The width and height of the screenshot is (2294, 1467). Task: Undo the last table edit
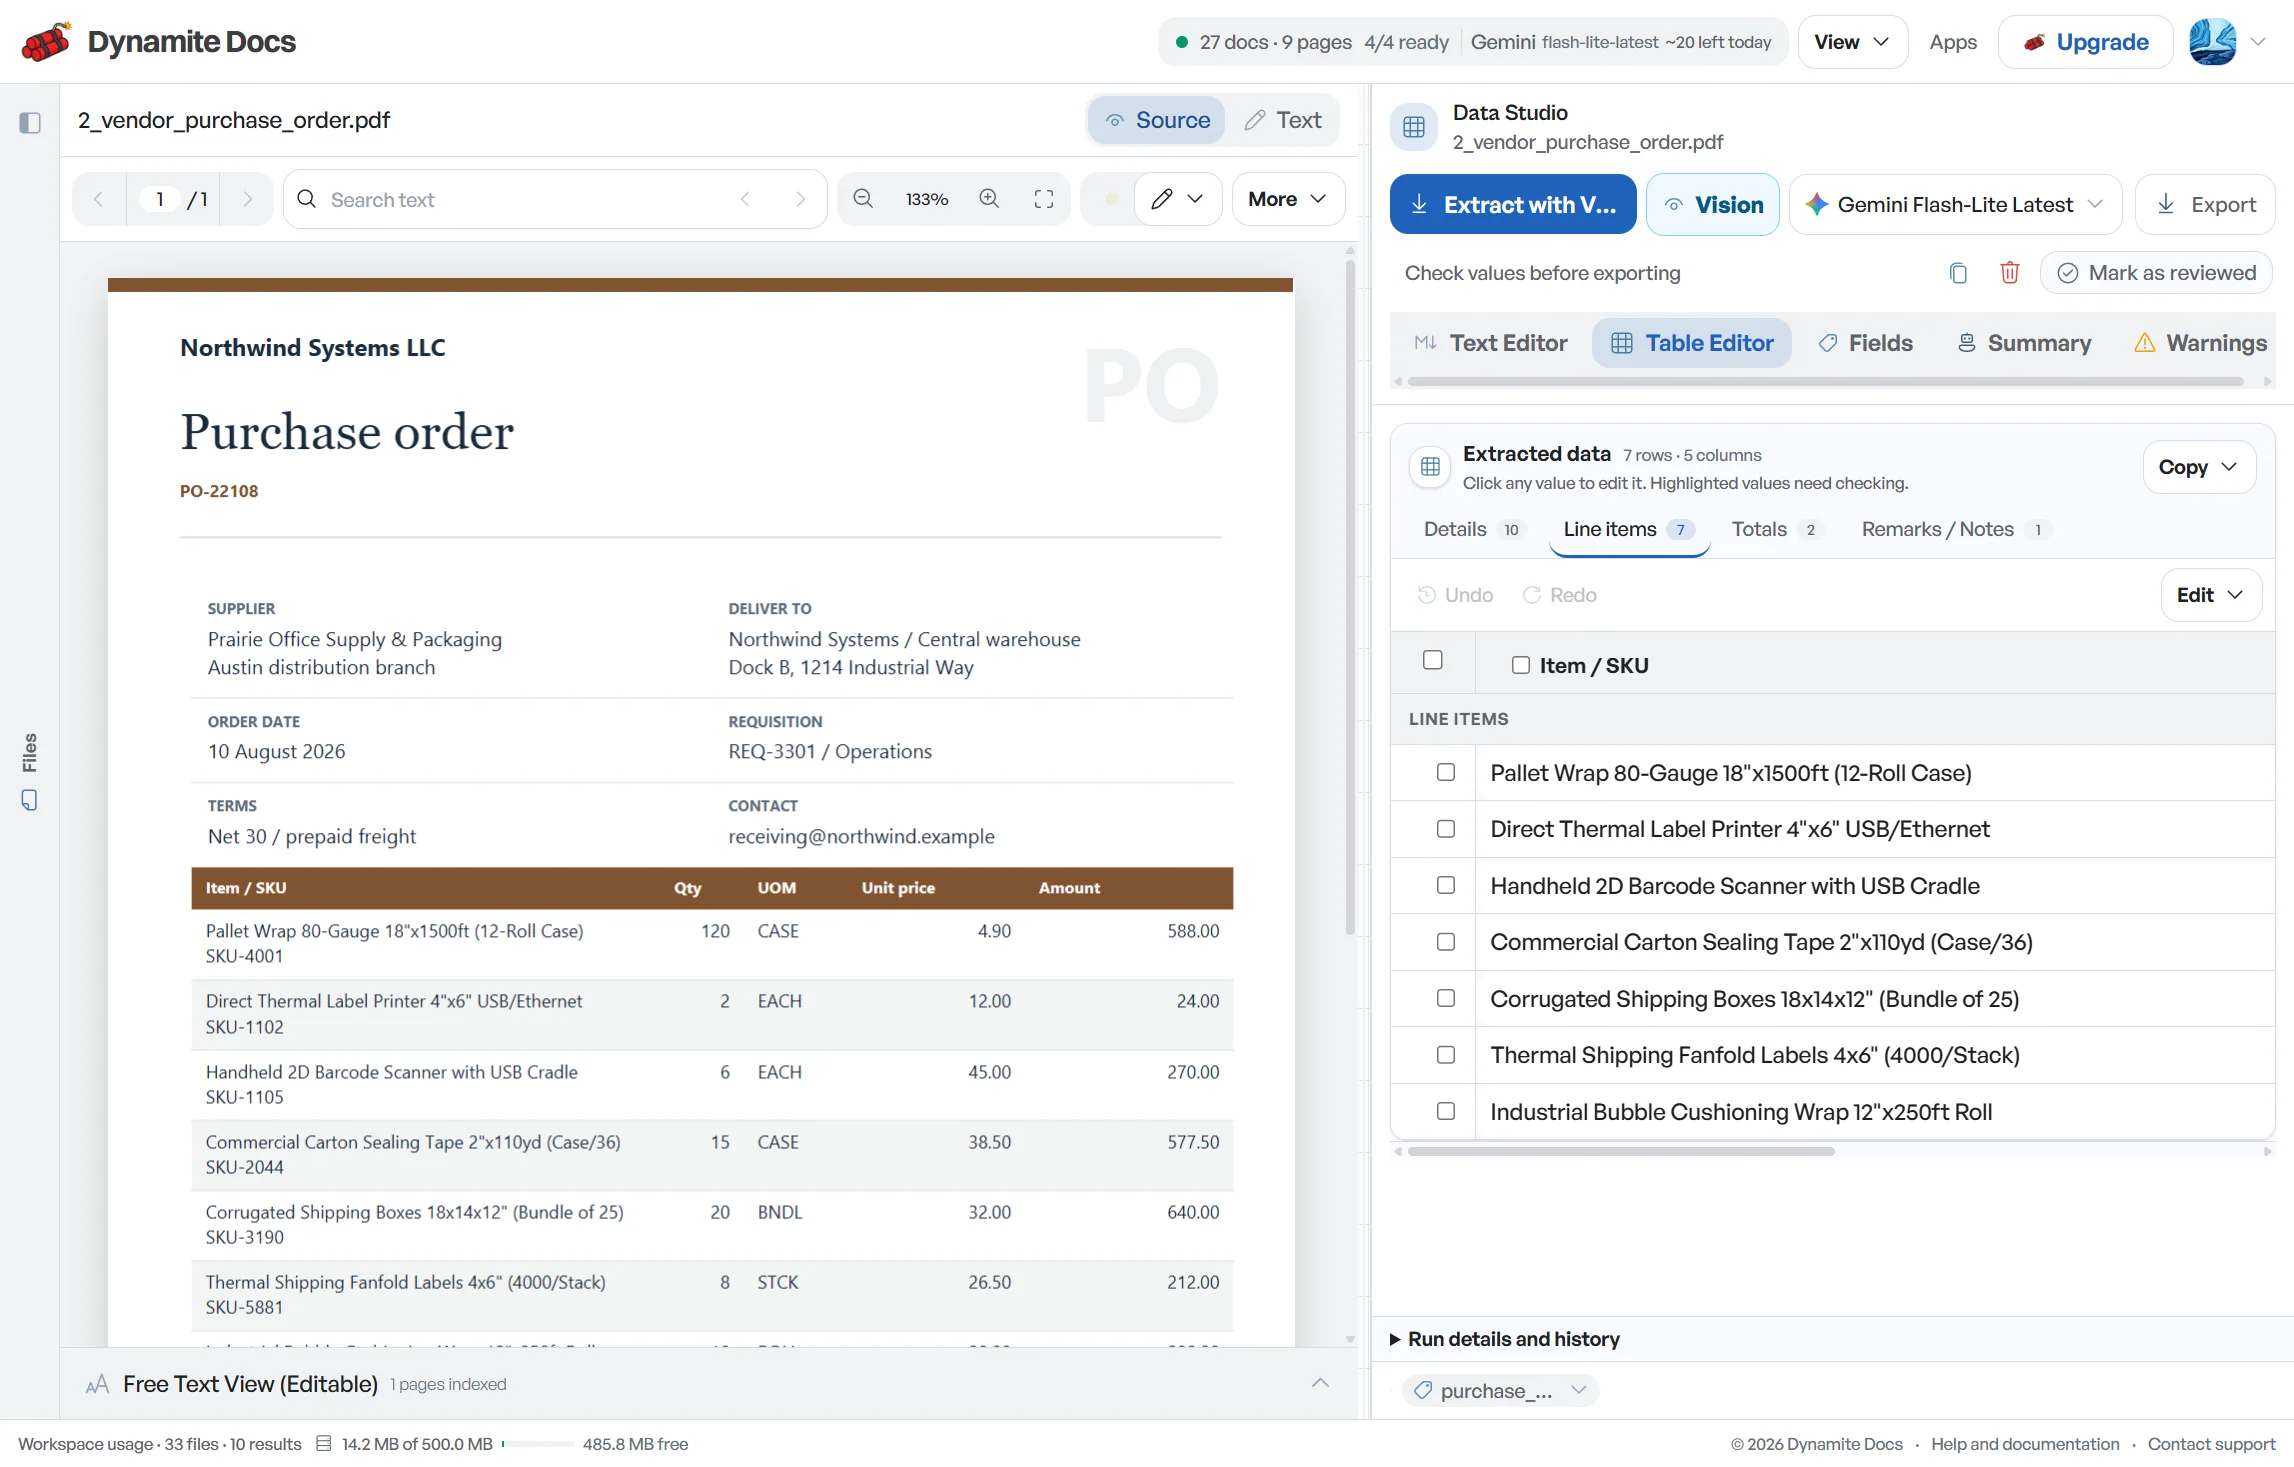1456,595
